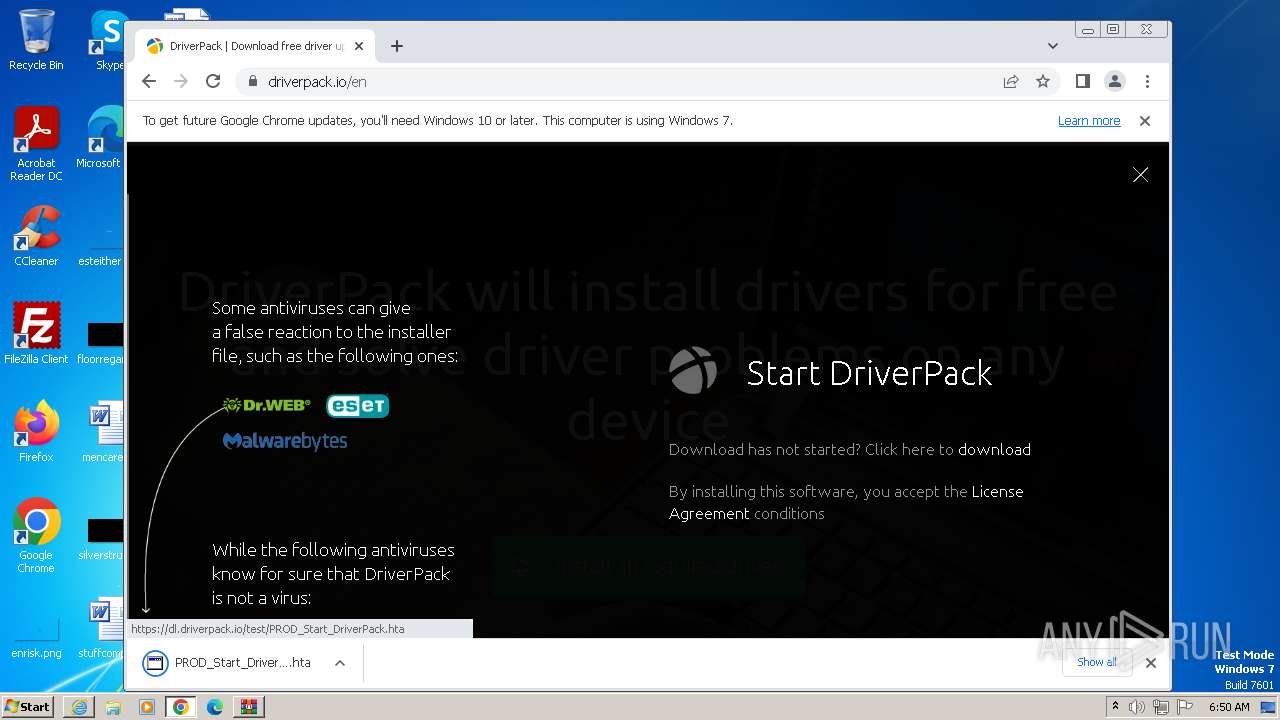Click the Windows Start button
Screen dimensions: 1280x720
[x=28, y=706]
